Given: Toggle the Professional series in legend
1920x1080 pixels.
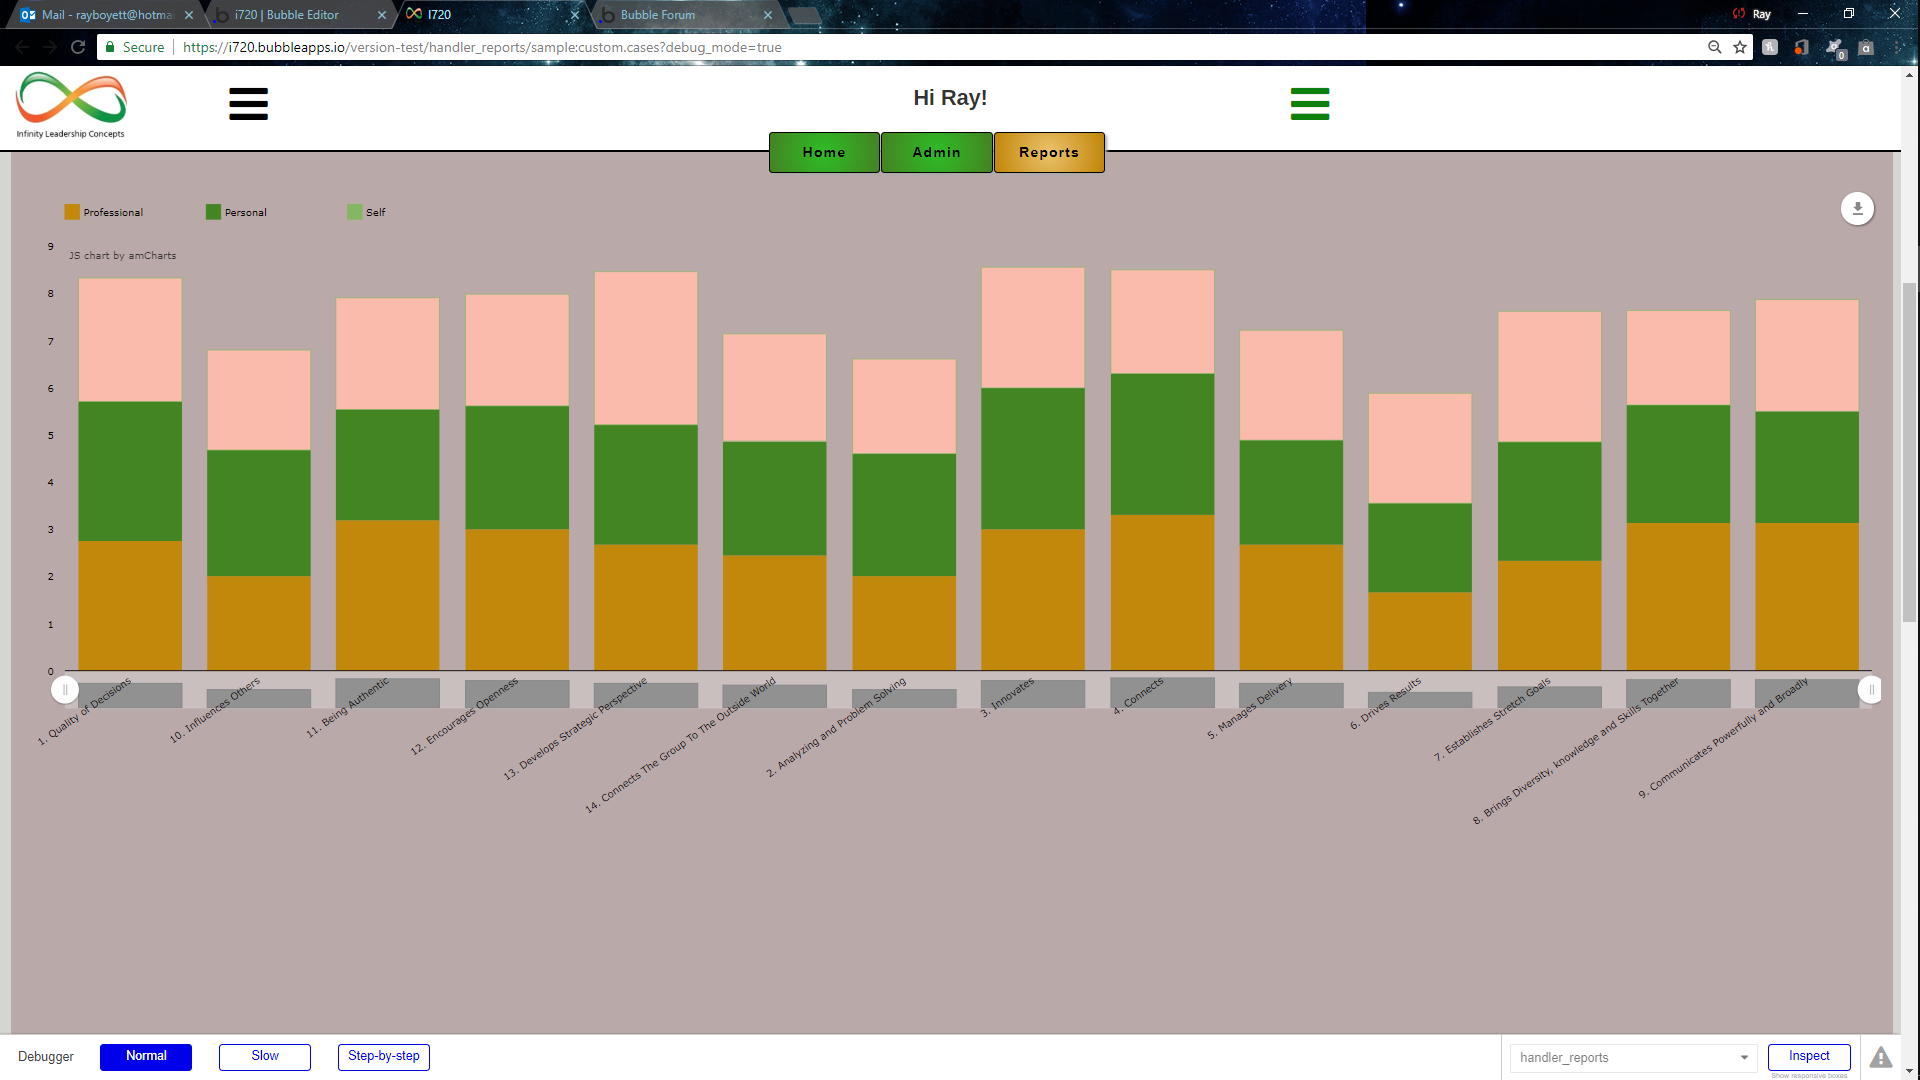Looking at the screenshot, I should (103, 212).
